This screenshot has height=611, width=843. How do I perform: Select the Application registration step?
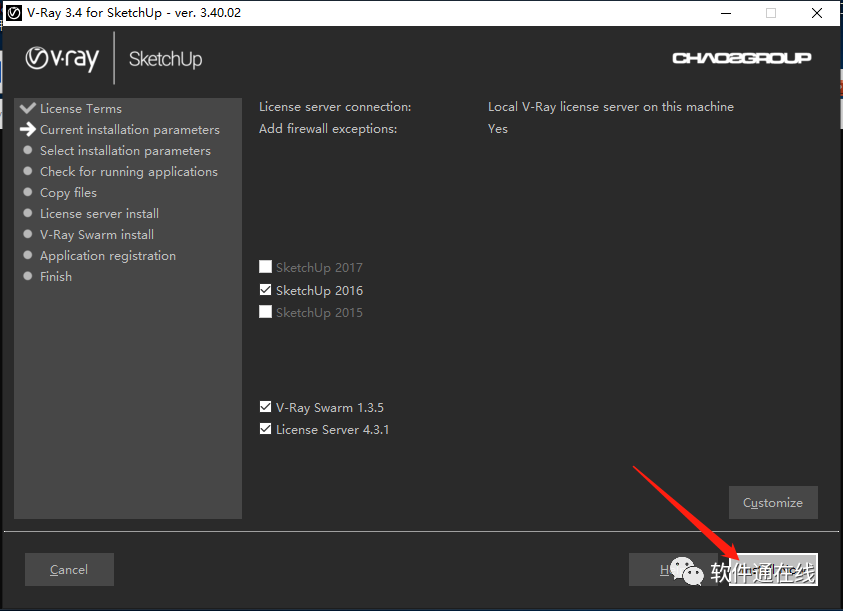point(108,255)
